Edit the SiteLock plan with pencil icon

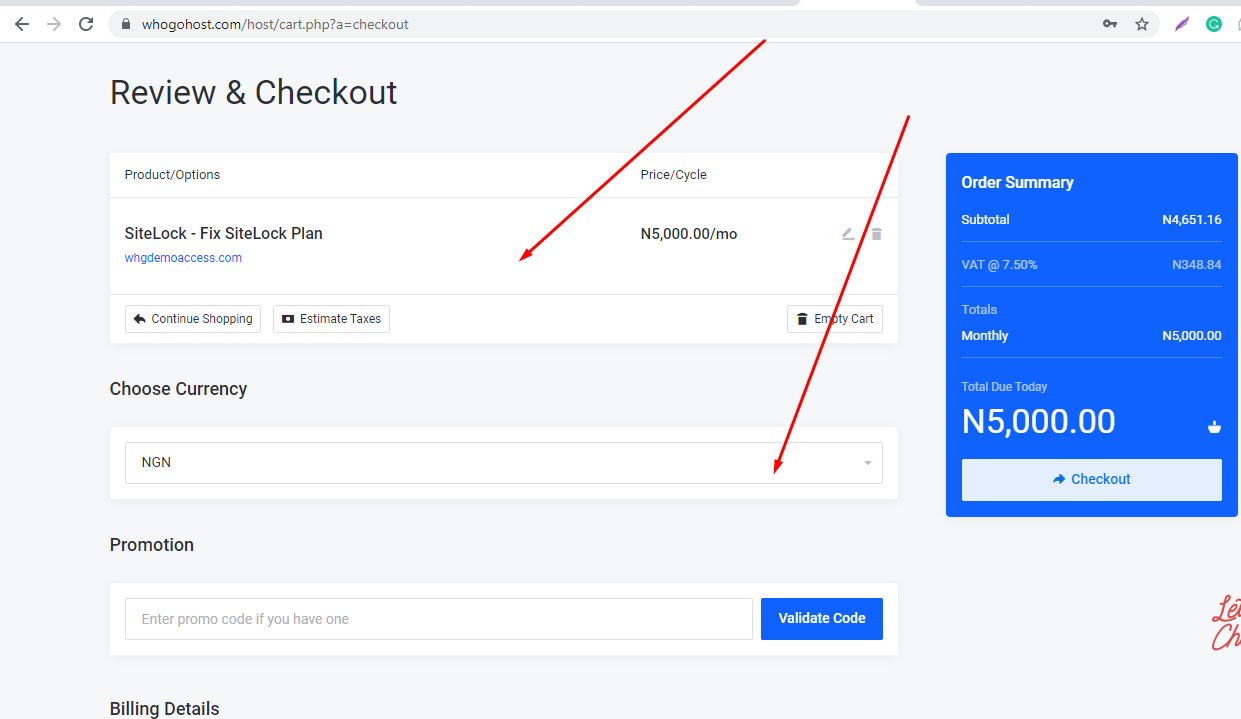(848, 234)
